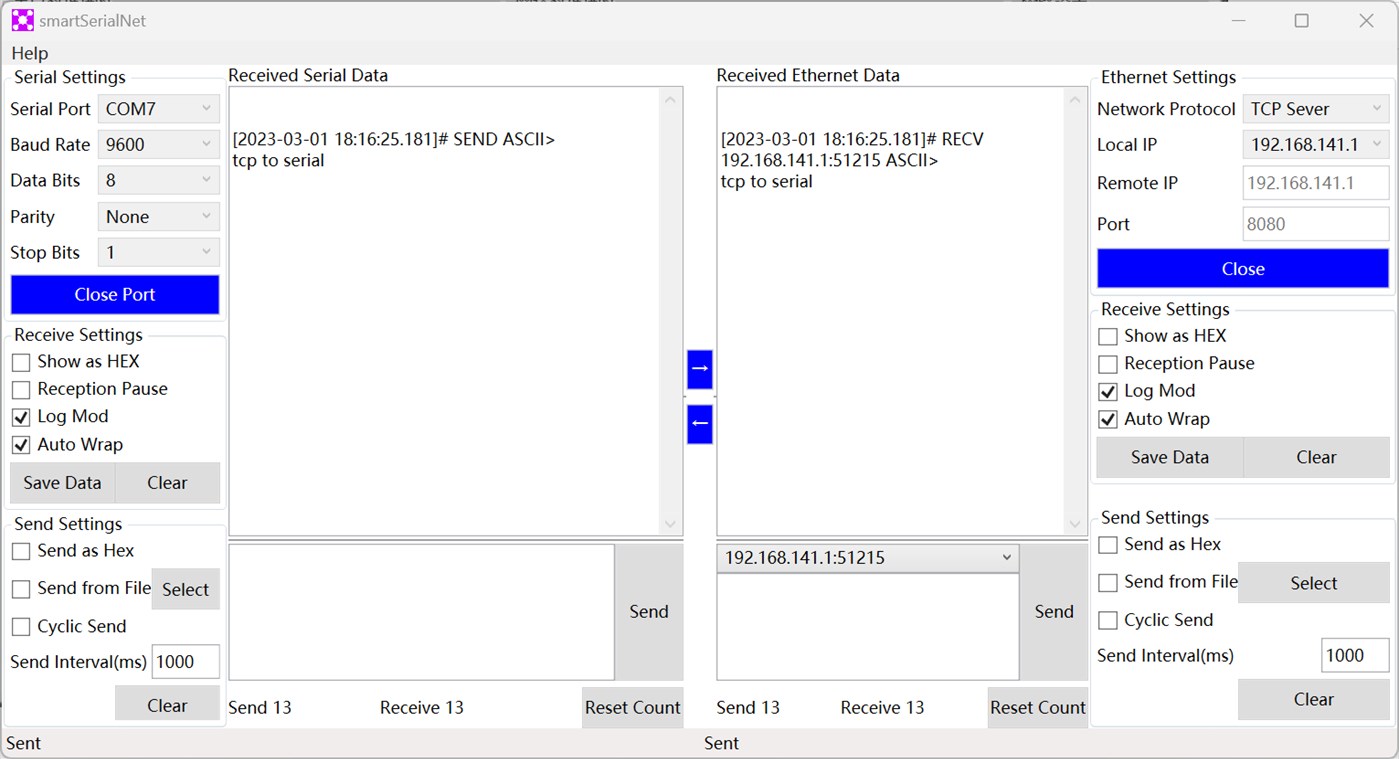
Task: Click the right arrow transfer icon
Action: pyautogui.click(x=699, y=369)
